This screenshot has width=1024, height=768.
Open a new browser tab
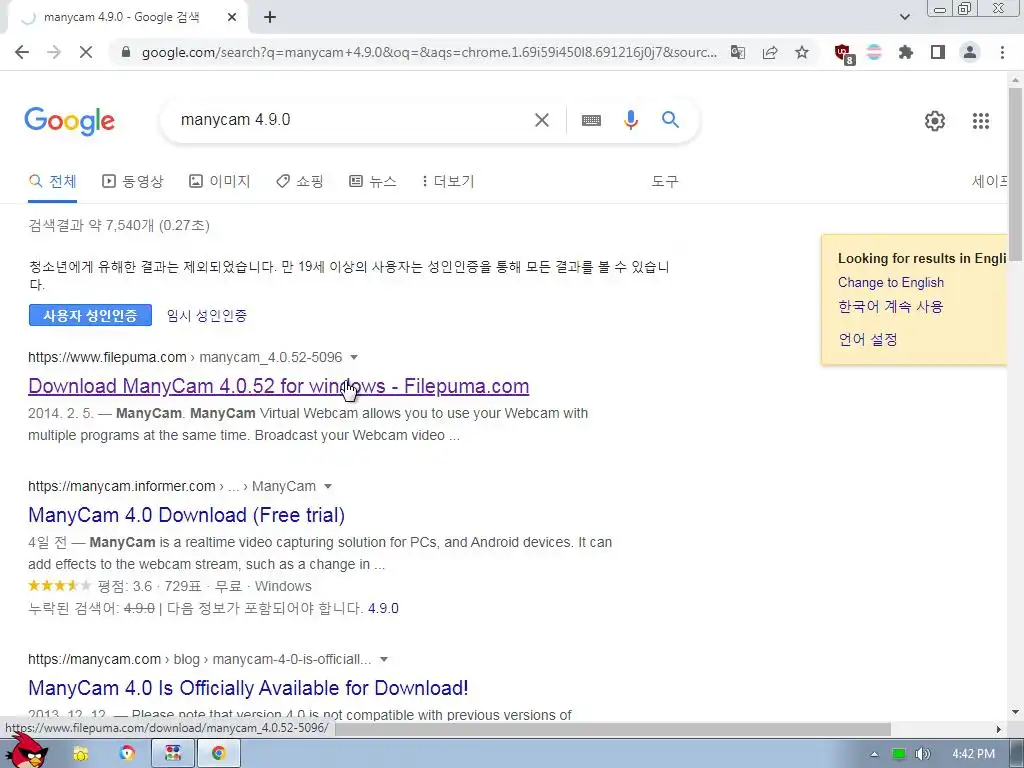click(270, 17)
